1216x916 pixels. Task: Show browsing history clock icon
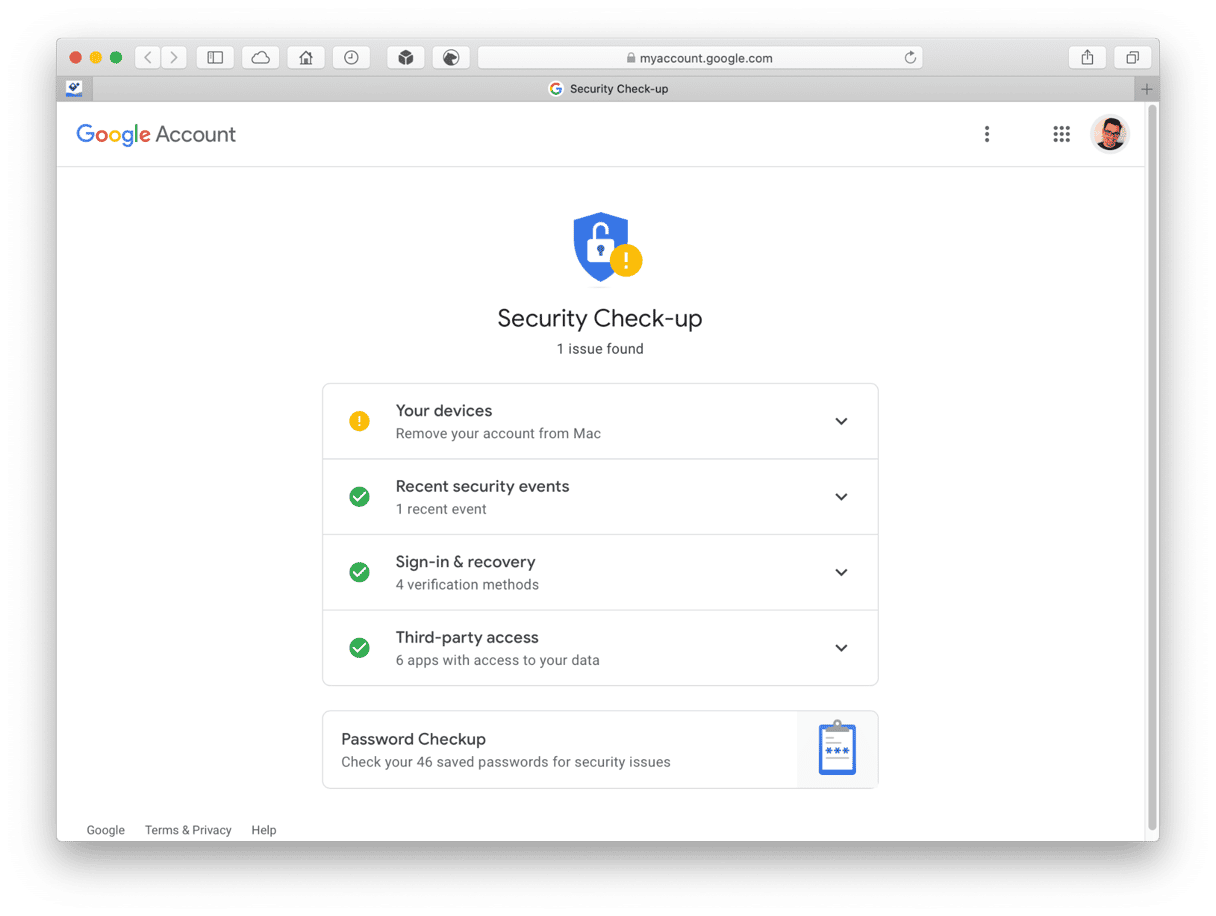[351, 58]
